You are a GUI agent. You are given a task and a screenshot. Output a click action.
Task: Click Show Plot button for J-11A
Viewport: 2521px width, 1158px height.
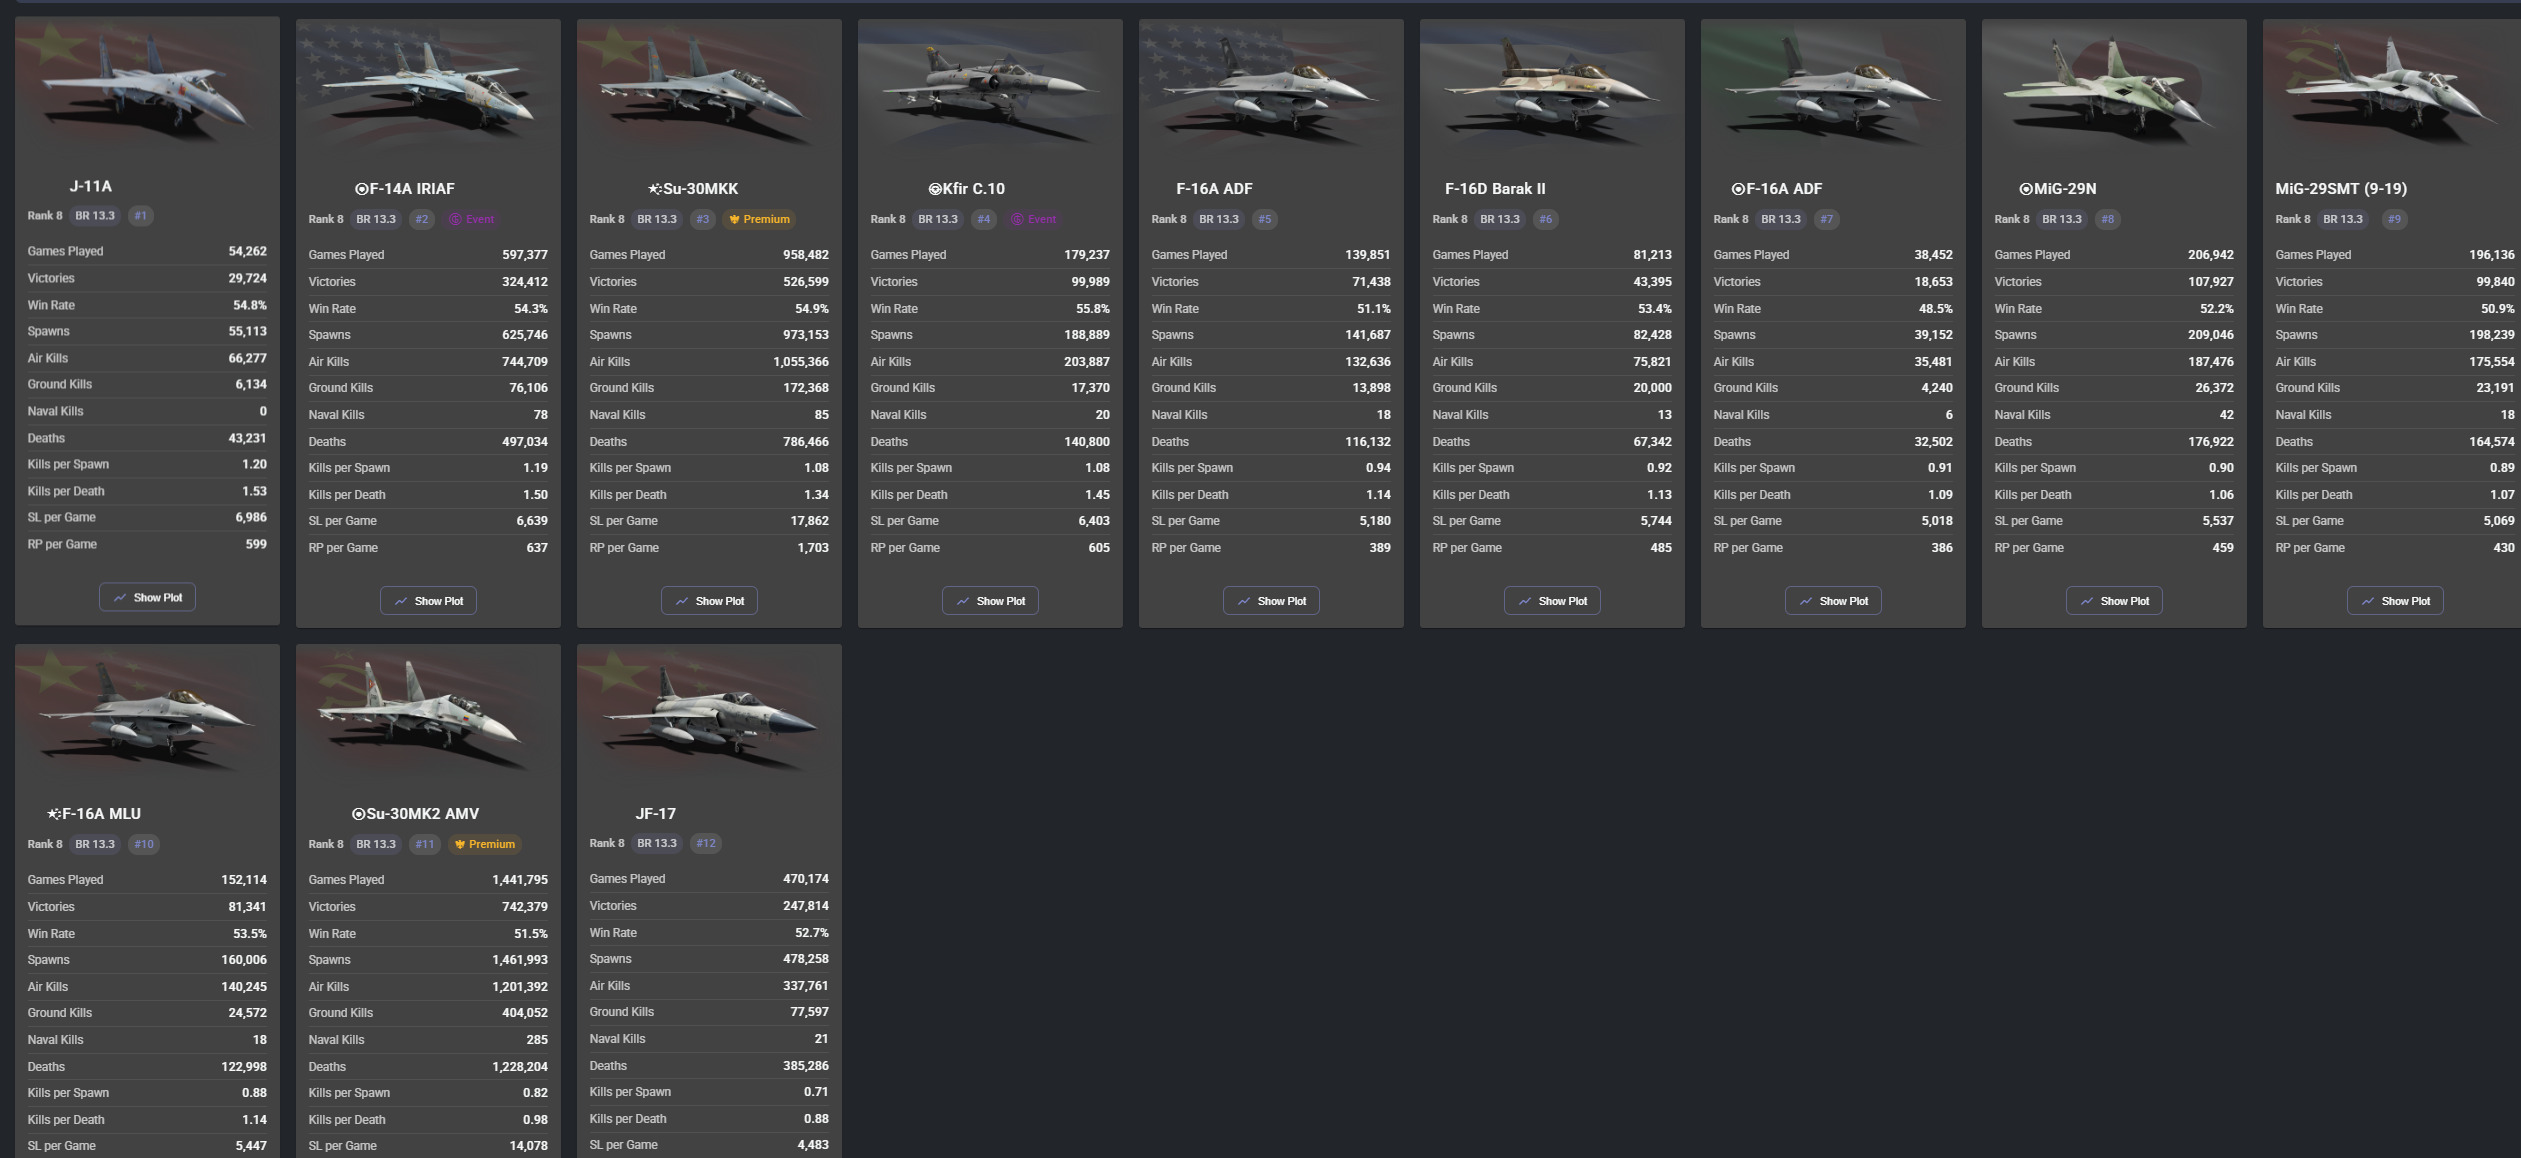147,597
